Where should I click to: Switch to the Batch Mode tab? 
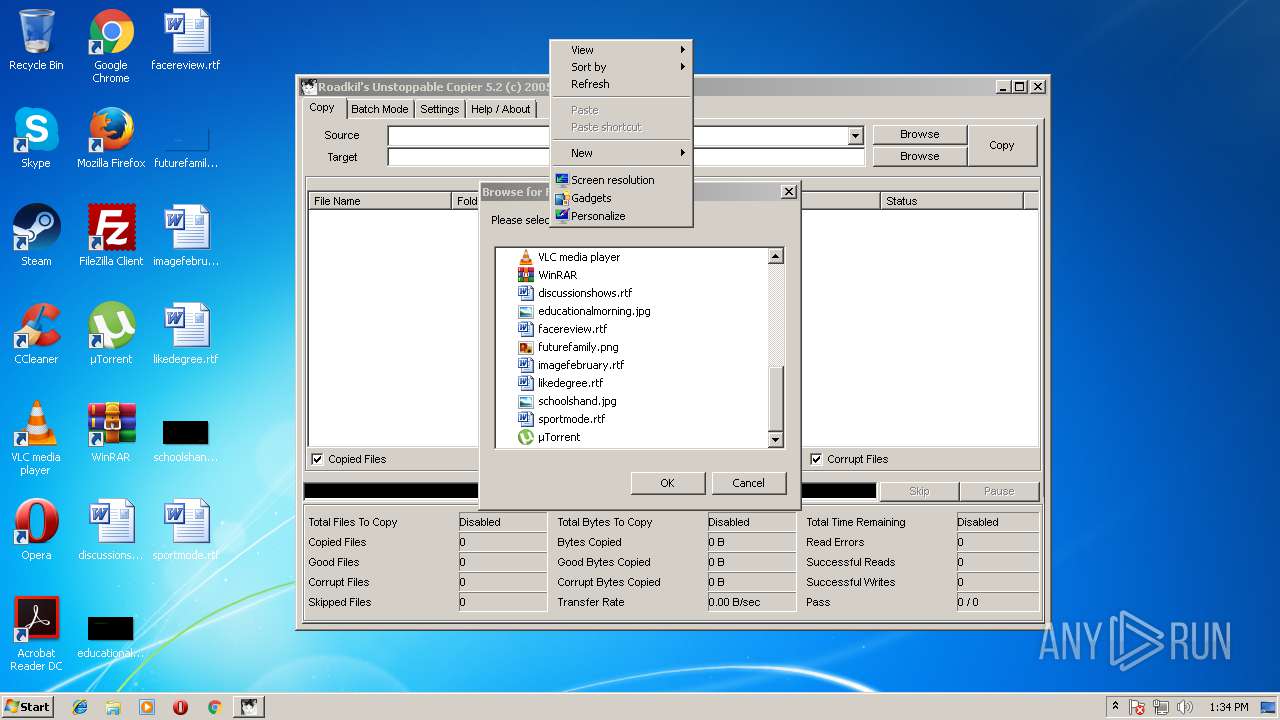tap(379, 109)
